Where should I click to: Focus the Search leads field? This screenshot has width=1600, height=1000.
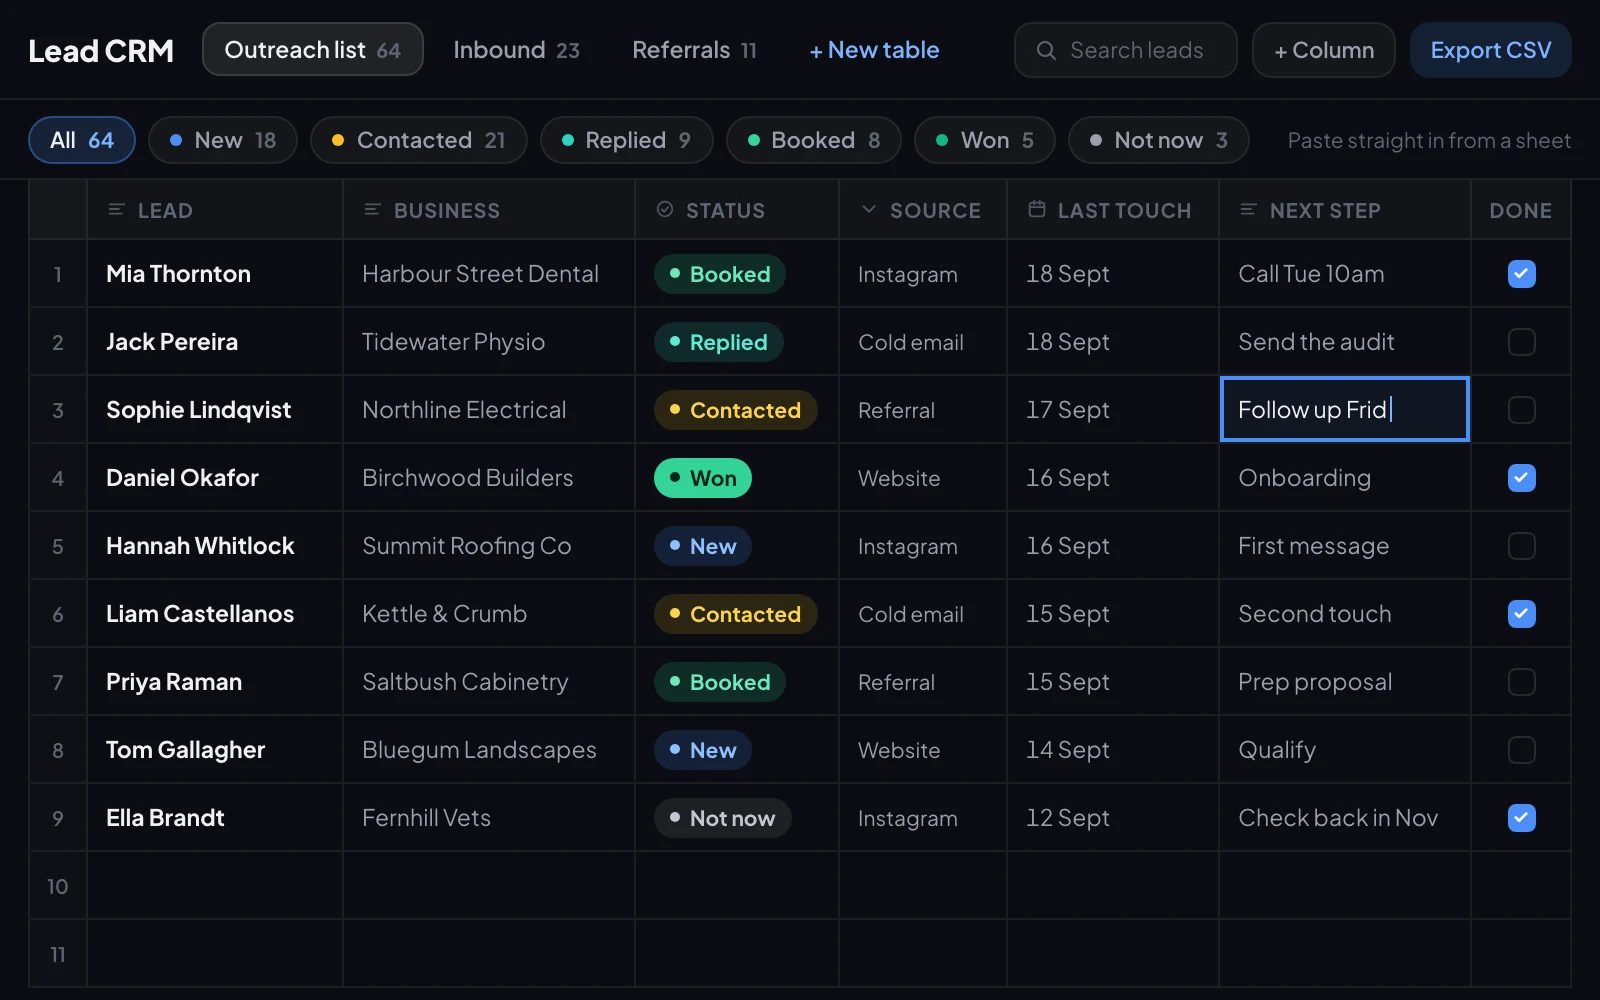[1126, 50]
